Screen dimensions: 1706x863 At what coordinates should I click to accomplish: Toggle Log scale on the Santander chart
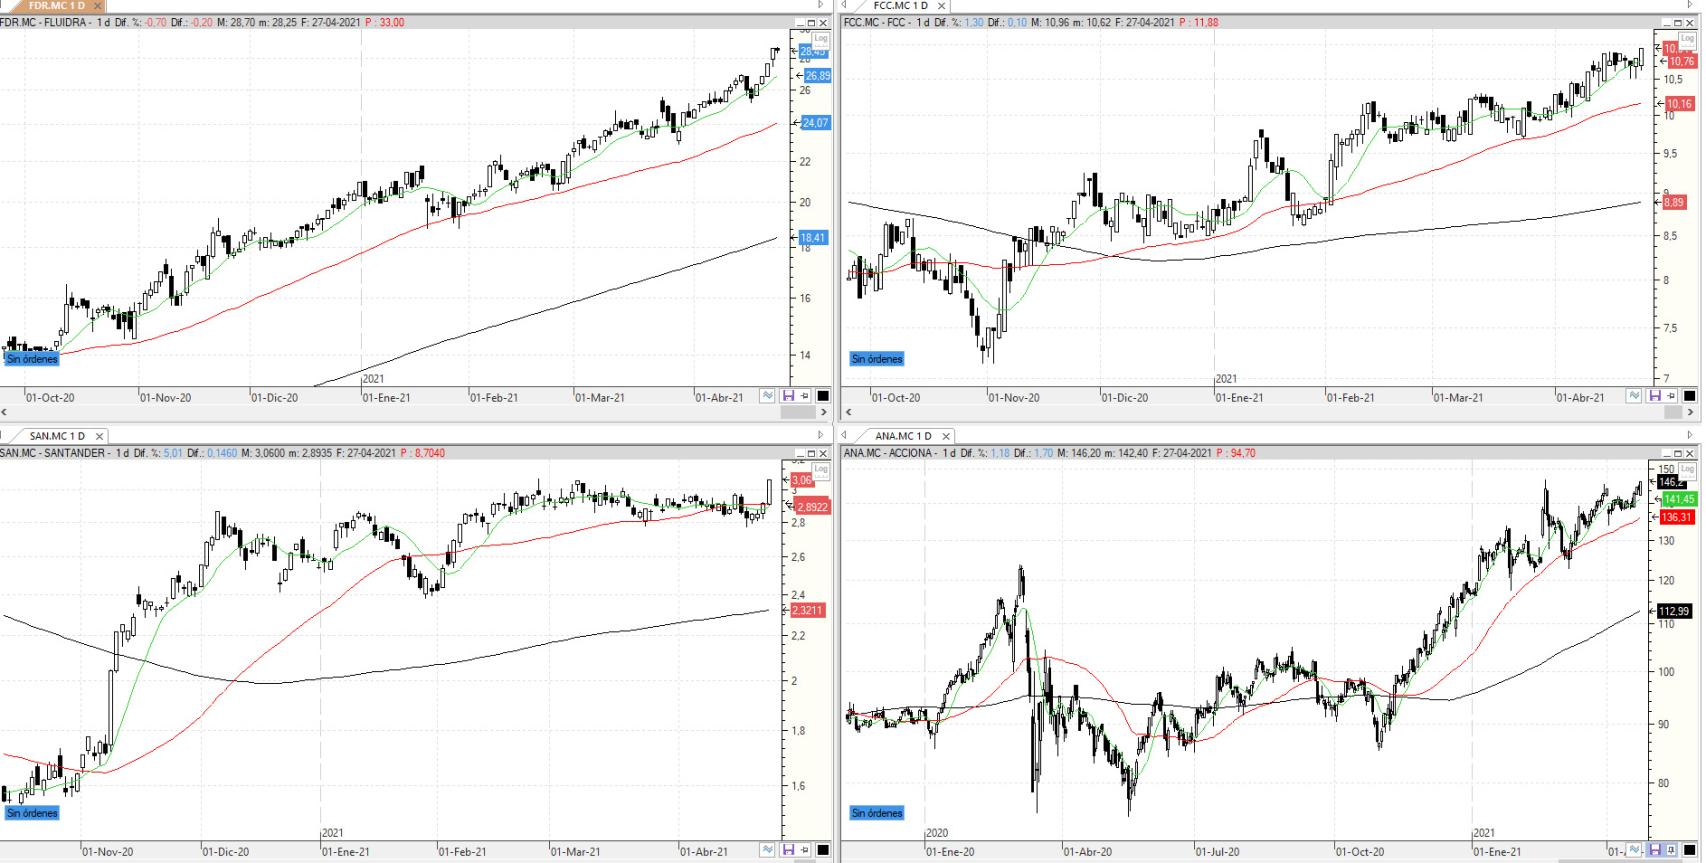(x=821, y=469)
